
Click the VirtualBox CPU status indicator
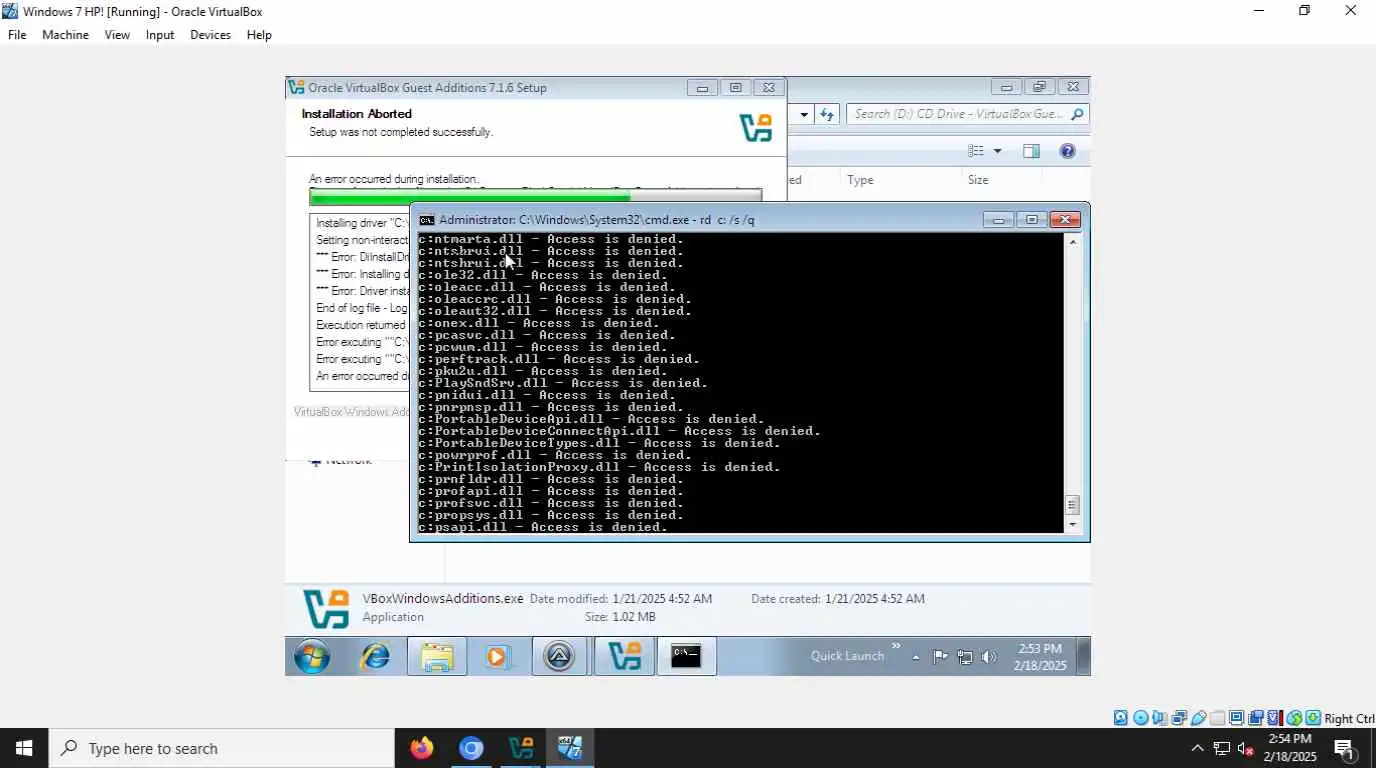1275,718
